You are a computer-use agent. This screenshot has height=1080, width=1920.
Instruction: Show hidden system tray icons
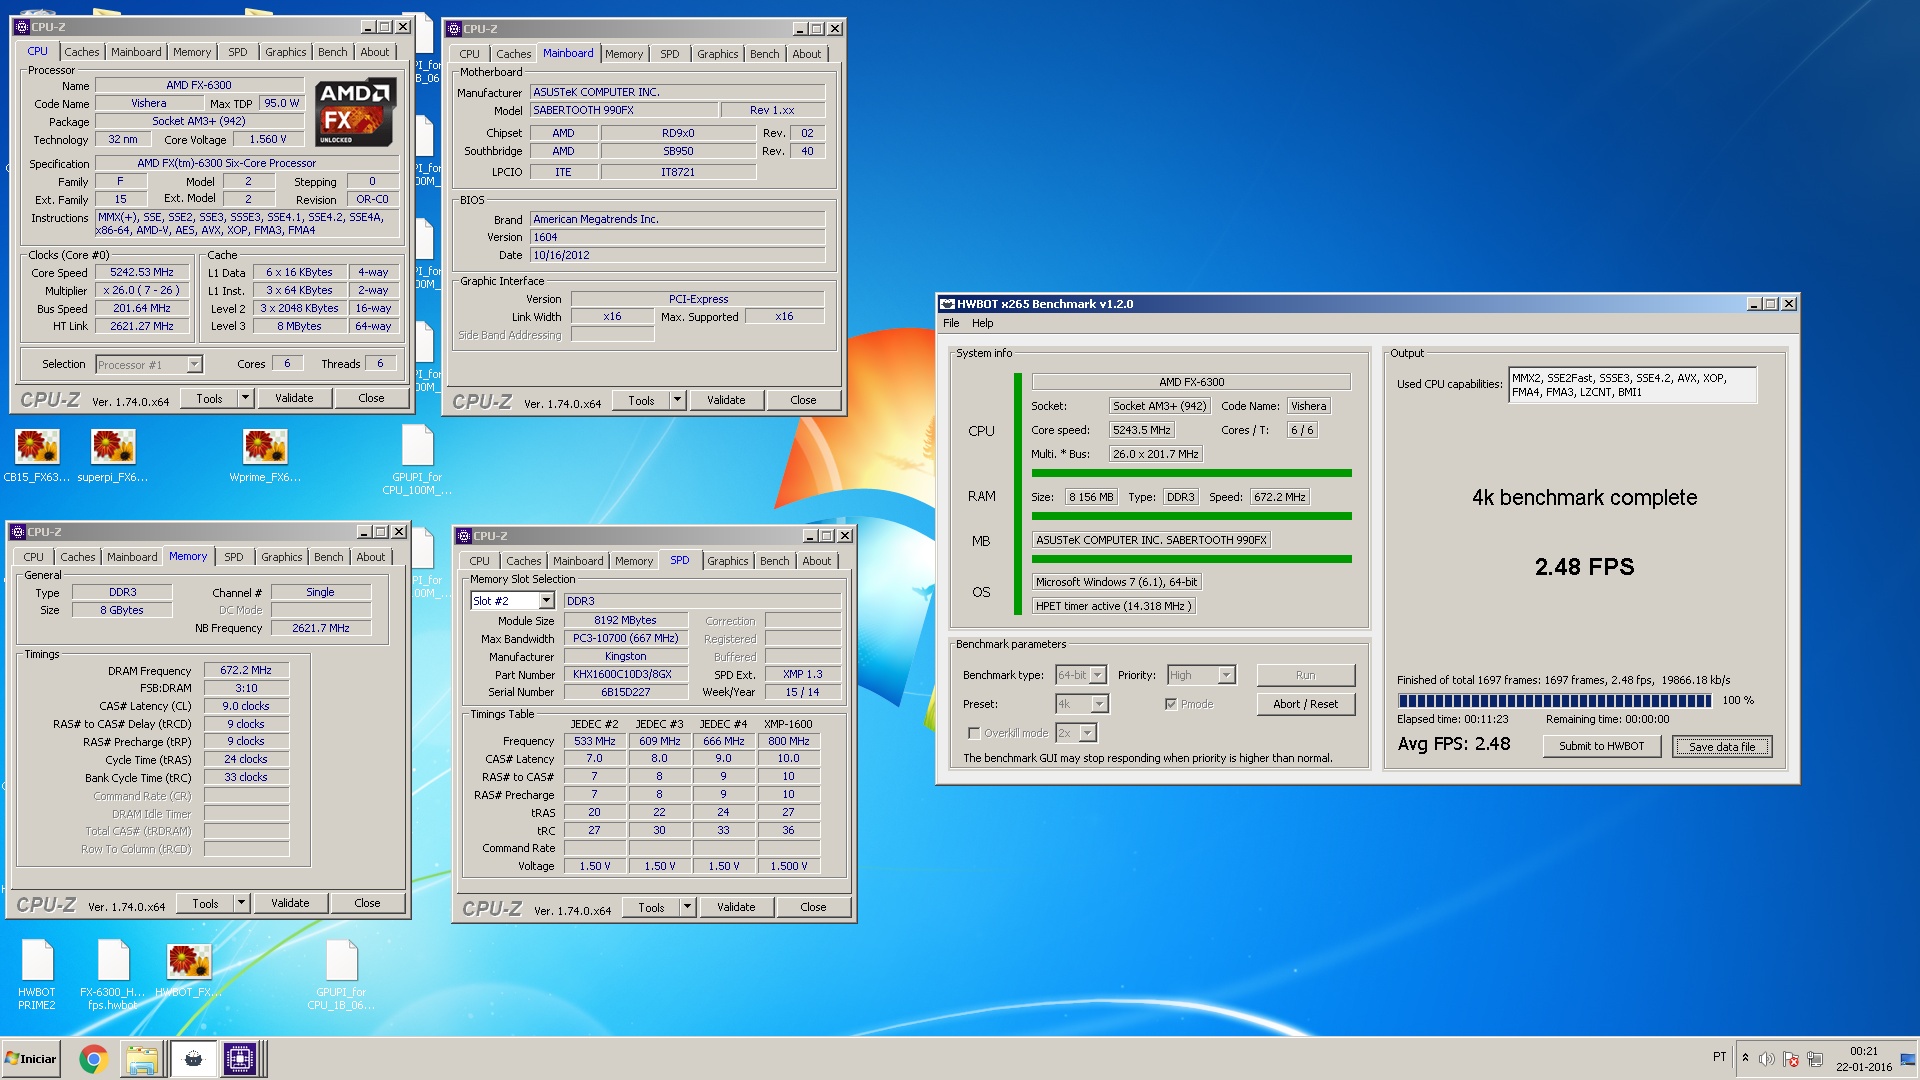tap(1745, 1058)
